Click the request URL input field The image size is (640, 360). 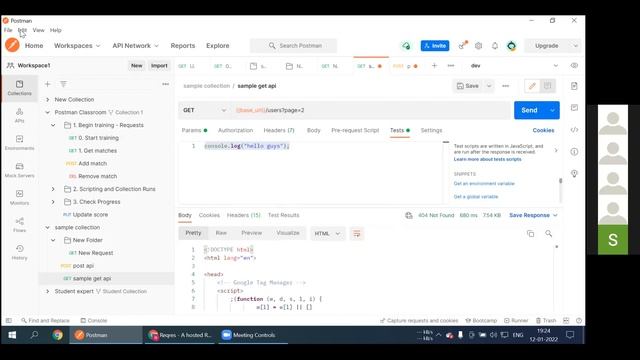371,110
